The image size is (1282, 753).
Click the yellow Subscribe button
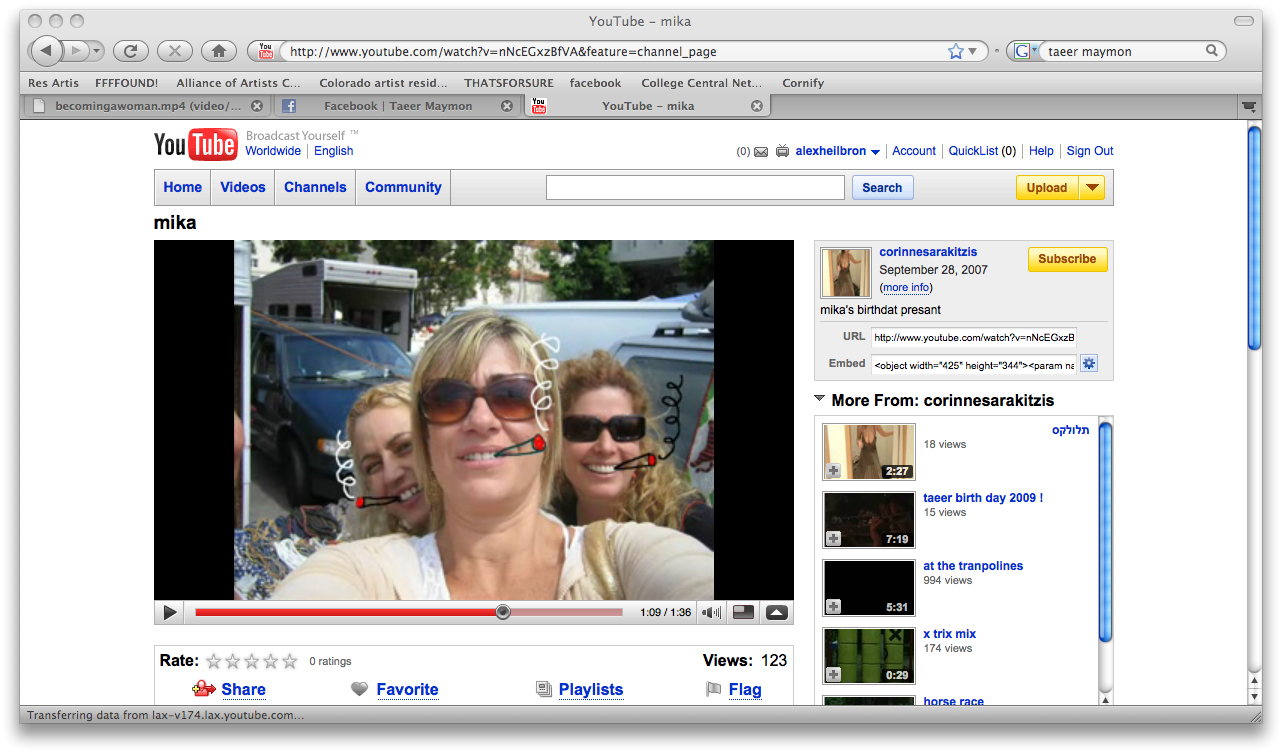pos(1067,259)
